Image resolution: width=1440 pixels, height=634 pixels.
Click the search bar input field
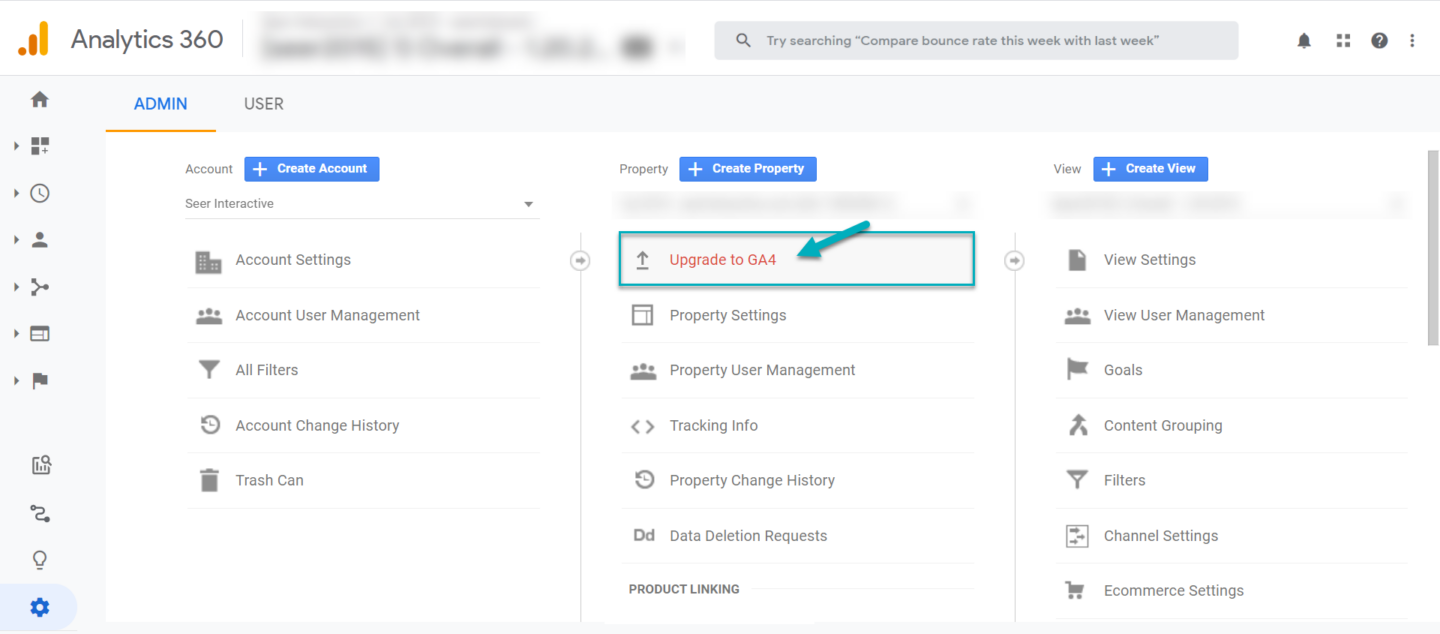[x=975, y=41]
